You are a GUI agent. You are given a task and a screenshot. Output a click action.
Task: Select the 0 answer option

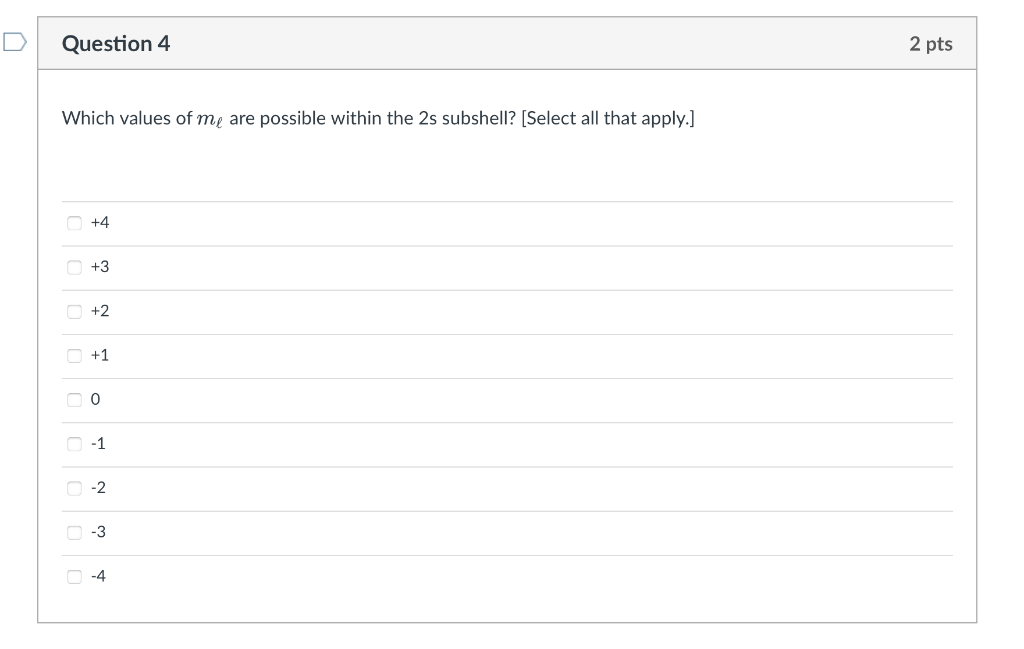[x=74, y=399]
